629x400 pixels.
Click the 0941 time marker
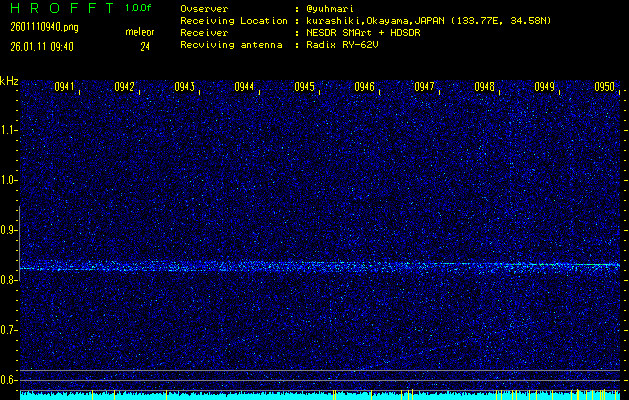coord(64,87)
